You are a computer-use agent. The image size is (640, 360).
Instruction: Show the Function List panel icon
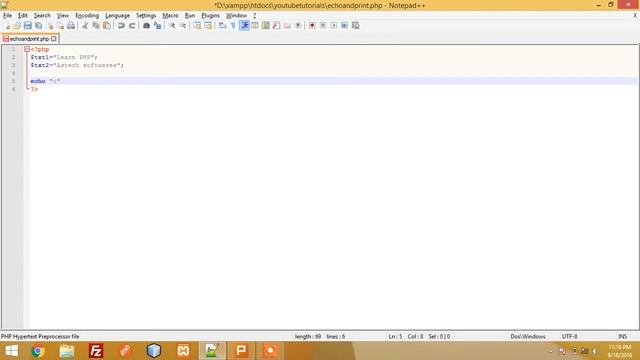coord(276,25)
